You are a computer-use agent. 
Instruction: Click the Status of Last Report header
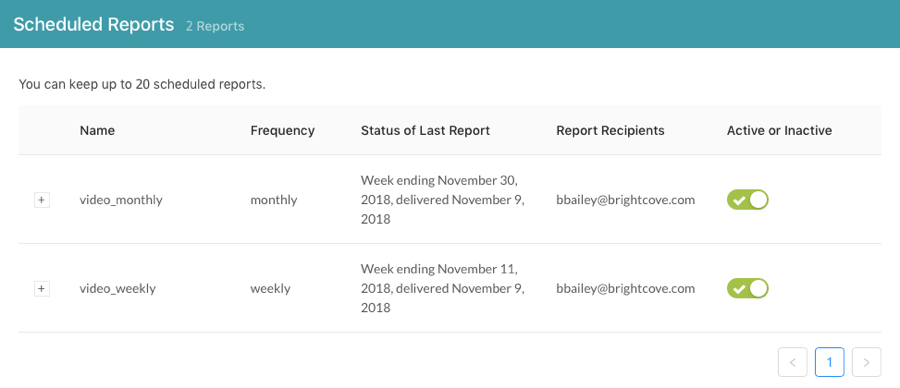click(425, 130)
